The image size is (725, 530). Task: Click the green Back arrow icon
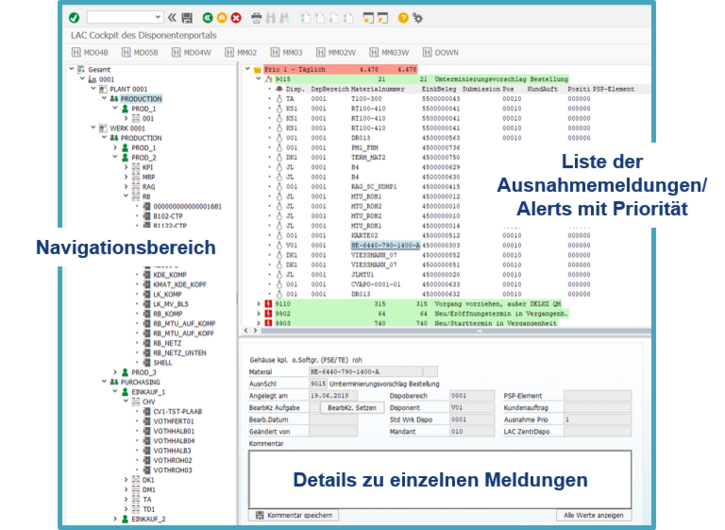(x=206, y=17)
